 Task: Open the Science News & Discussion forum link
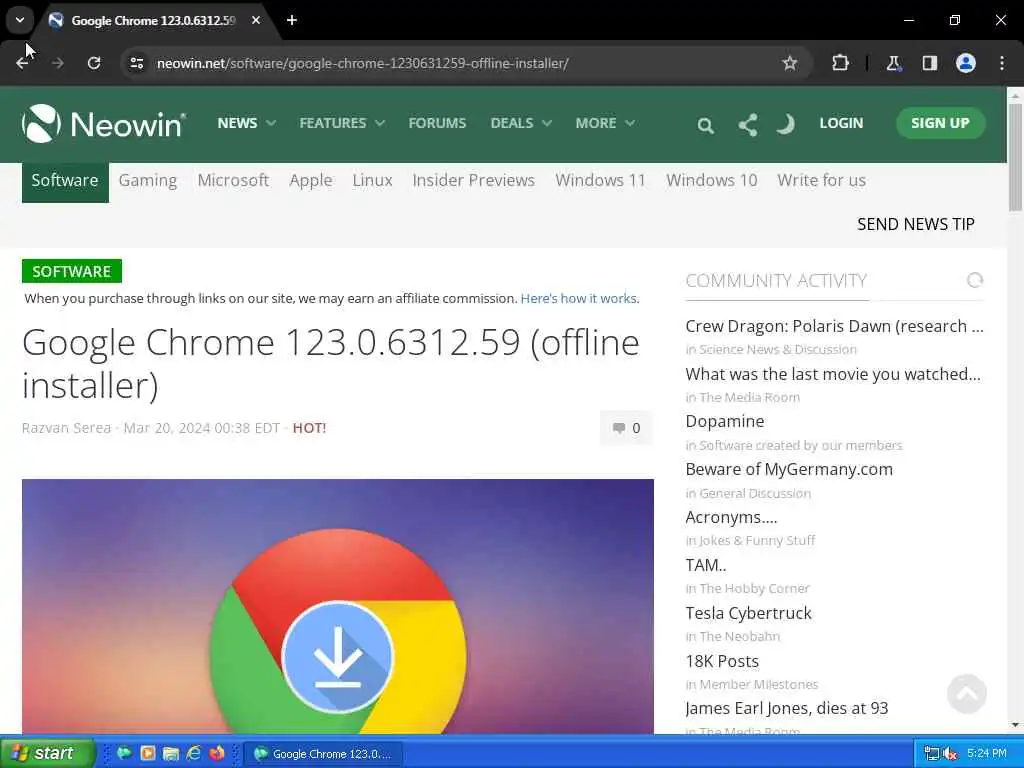[778, 350]
